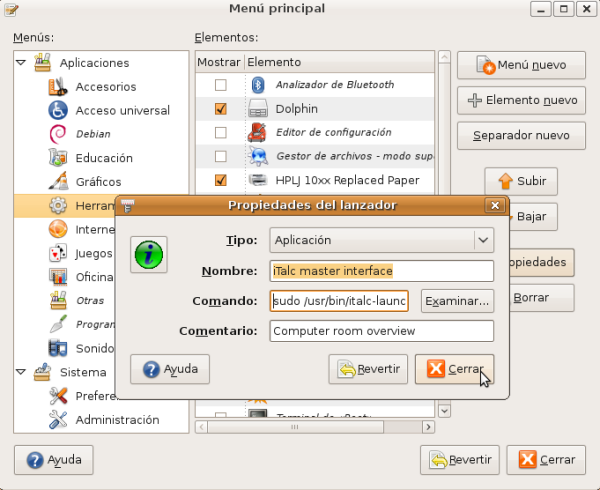Viewport: 600px width, 490px height.
Task: Click Revertir in the launcher dialog
Action: tap(369, 369)
